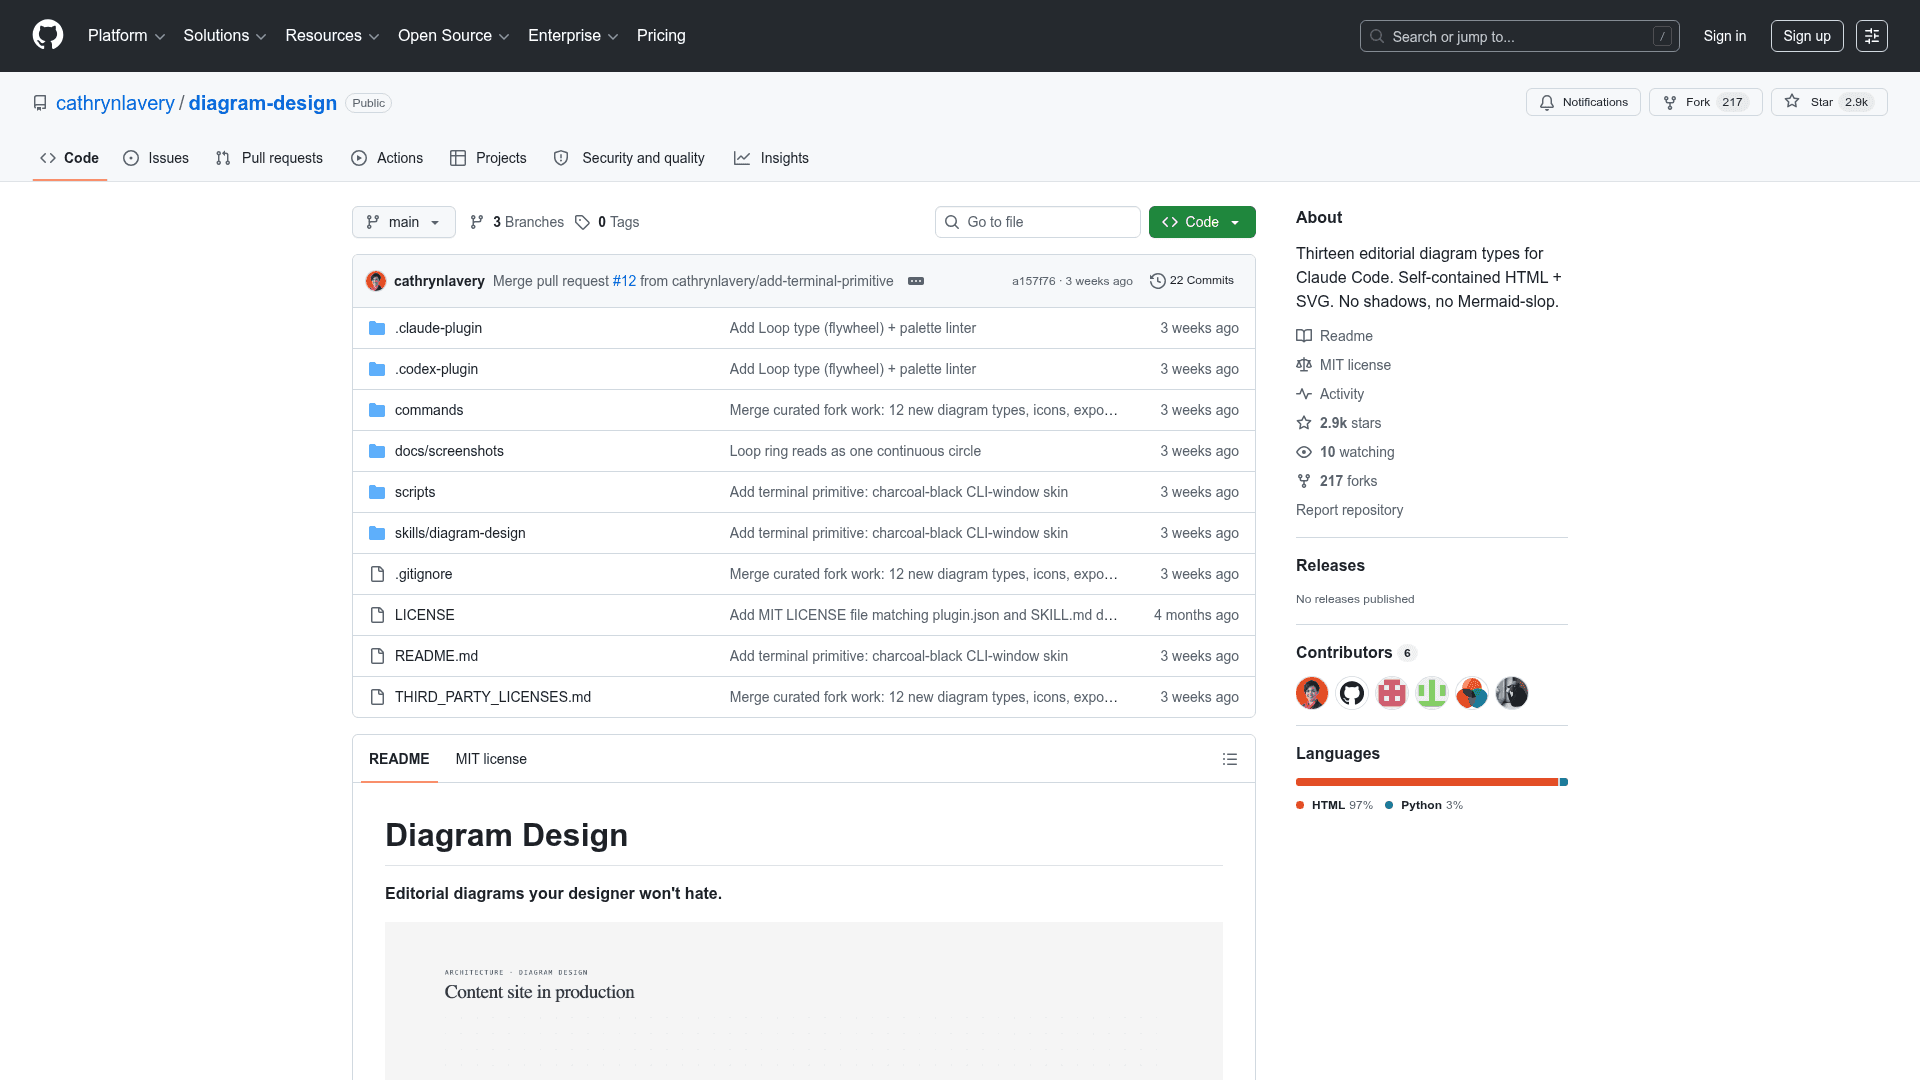The height and width of the screenshot is (1080, 1920).
Task: Expand the Enterprise menu
Action: 573,36
